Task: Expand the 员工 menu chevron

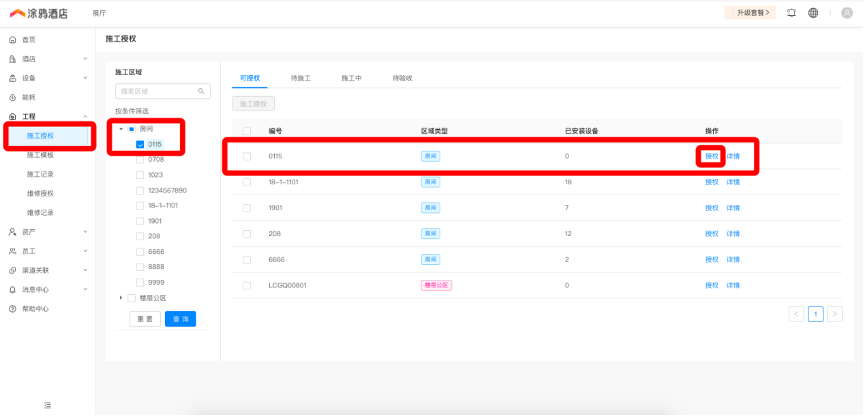Action: coord(85,251)
